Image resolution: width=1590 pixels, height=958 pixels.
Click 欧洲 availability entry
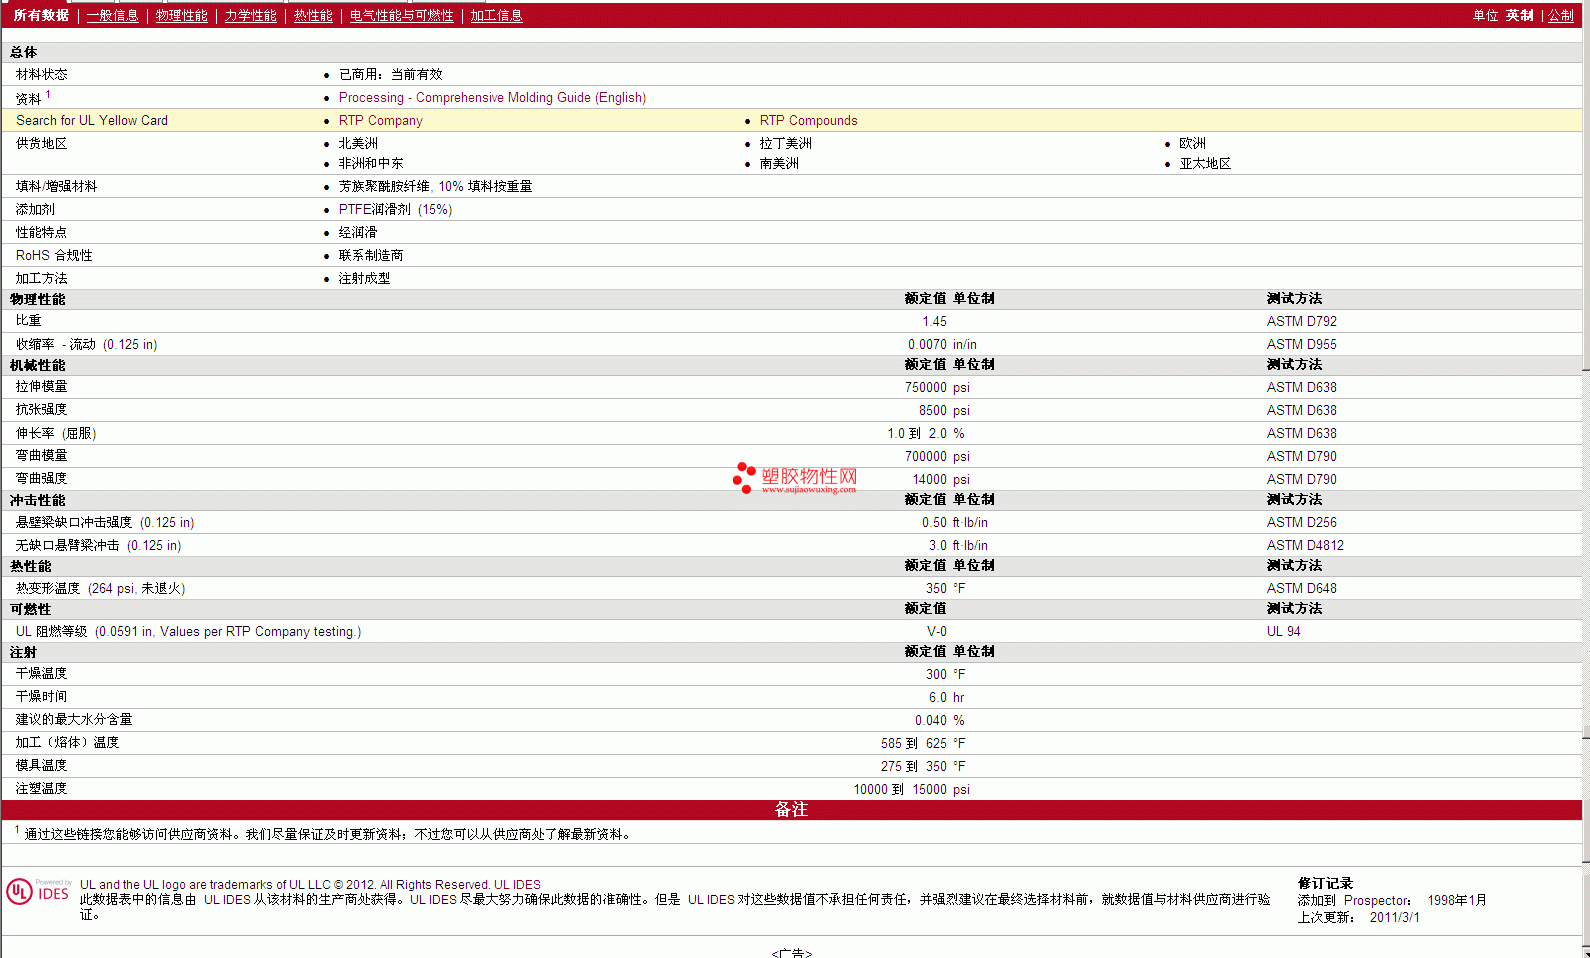point(1192,144)
